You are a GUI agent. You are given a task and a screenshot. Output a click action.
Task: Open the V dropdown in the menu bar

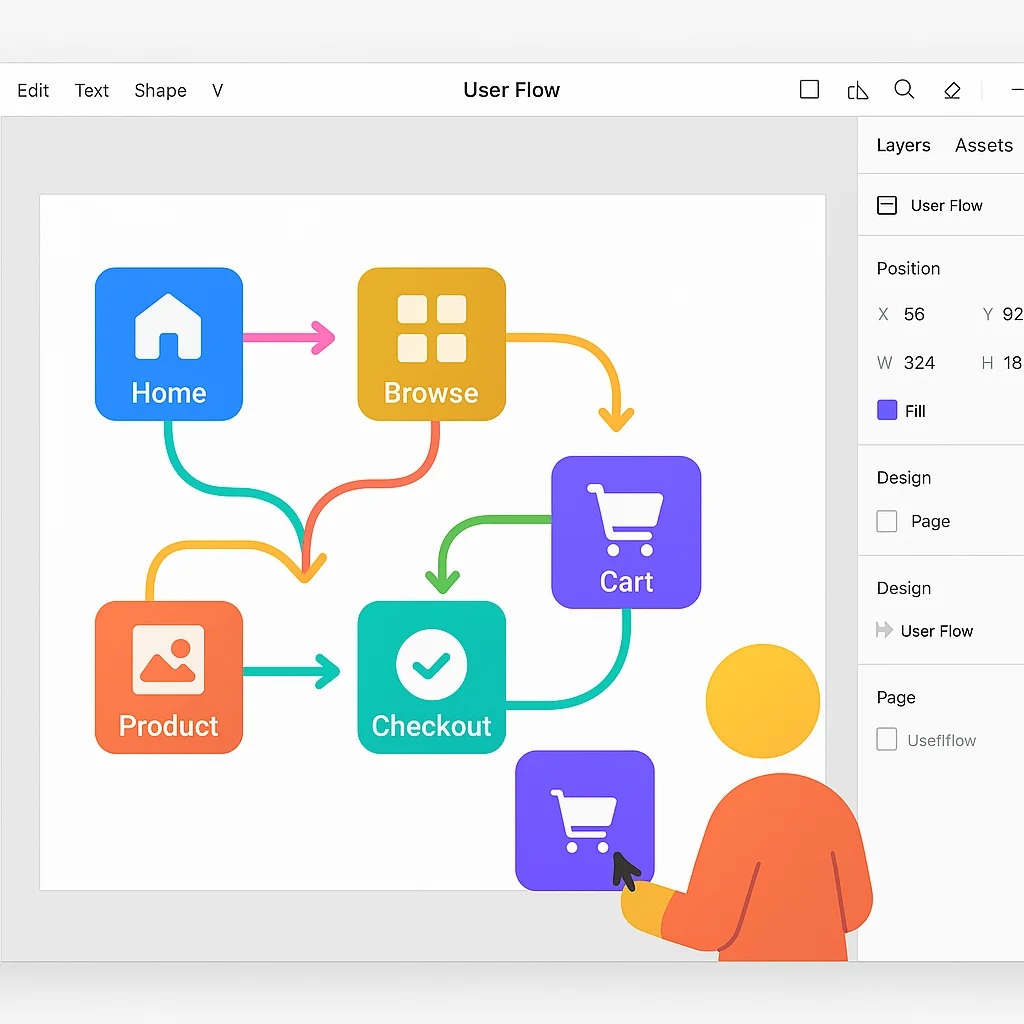(217, 90)
